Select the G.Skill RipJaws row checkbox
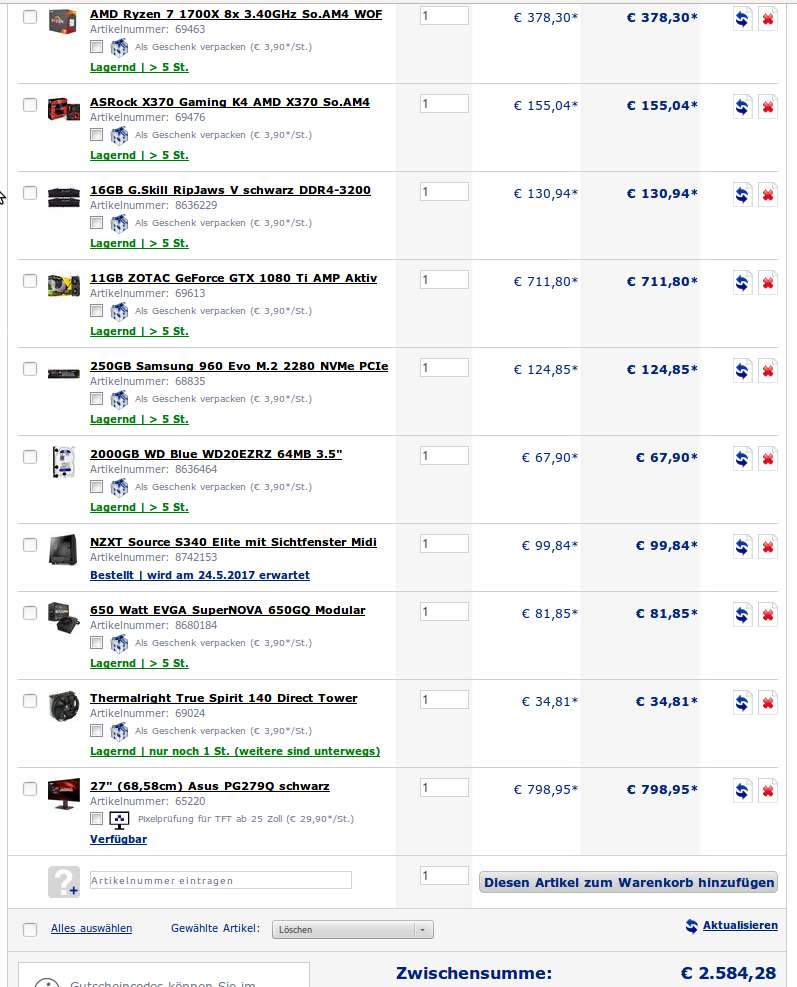Image resolution: width=797 pixels, height=987 pixels. click(x=30, y=193)
